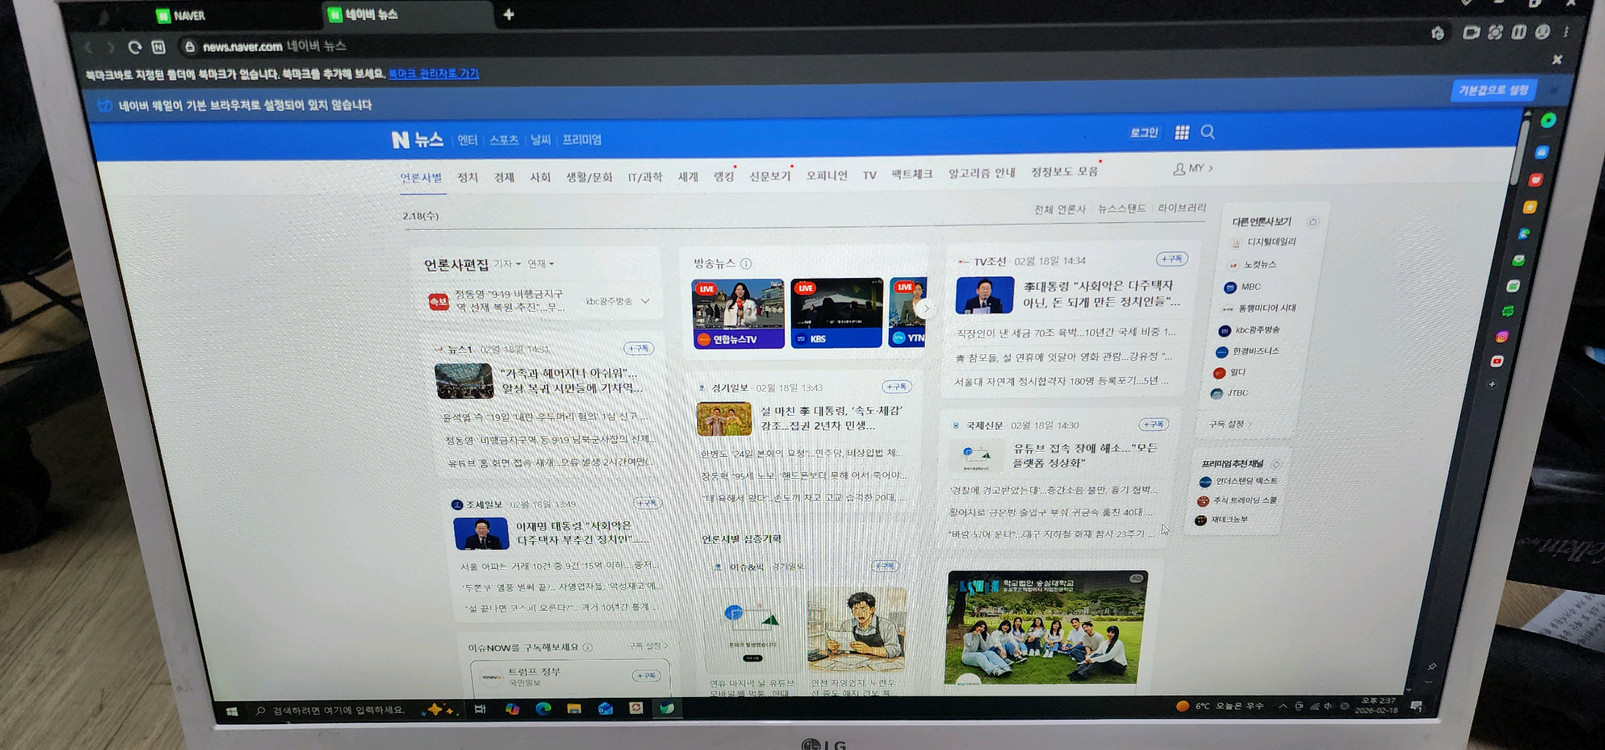1605x750 pixels.
Task: Open the 랭킹 tab
Action: point(723,177)
